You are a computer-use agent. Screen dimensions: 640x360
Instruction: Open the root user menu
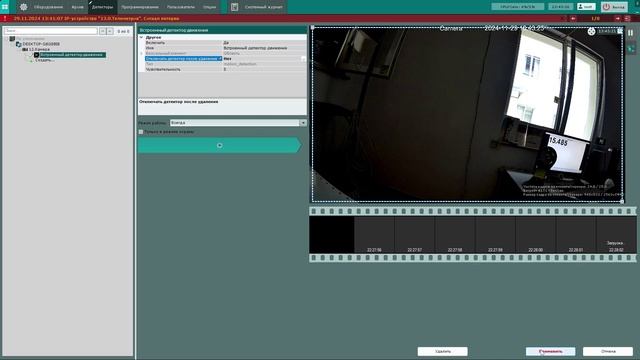[x=586, y=7]
